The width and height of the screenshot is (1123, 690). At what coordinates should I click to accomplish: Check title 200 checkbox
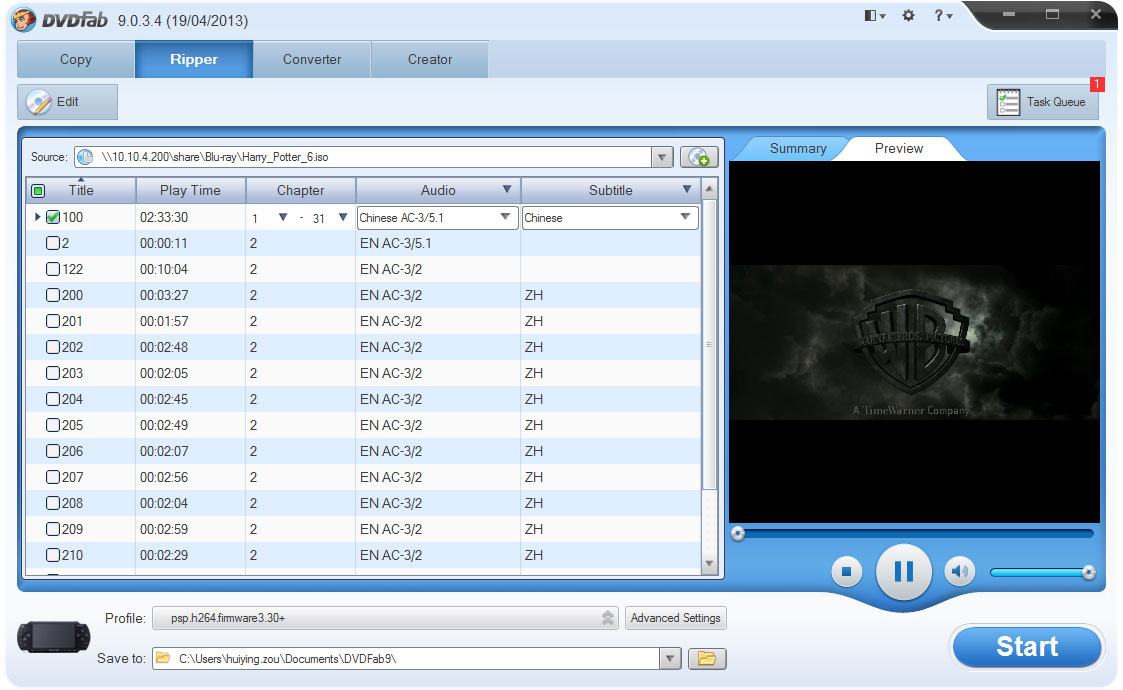click(53, 294)
